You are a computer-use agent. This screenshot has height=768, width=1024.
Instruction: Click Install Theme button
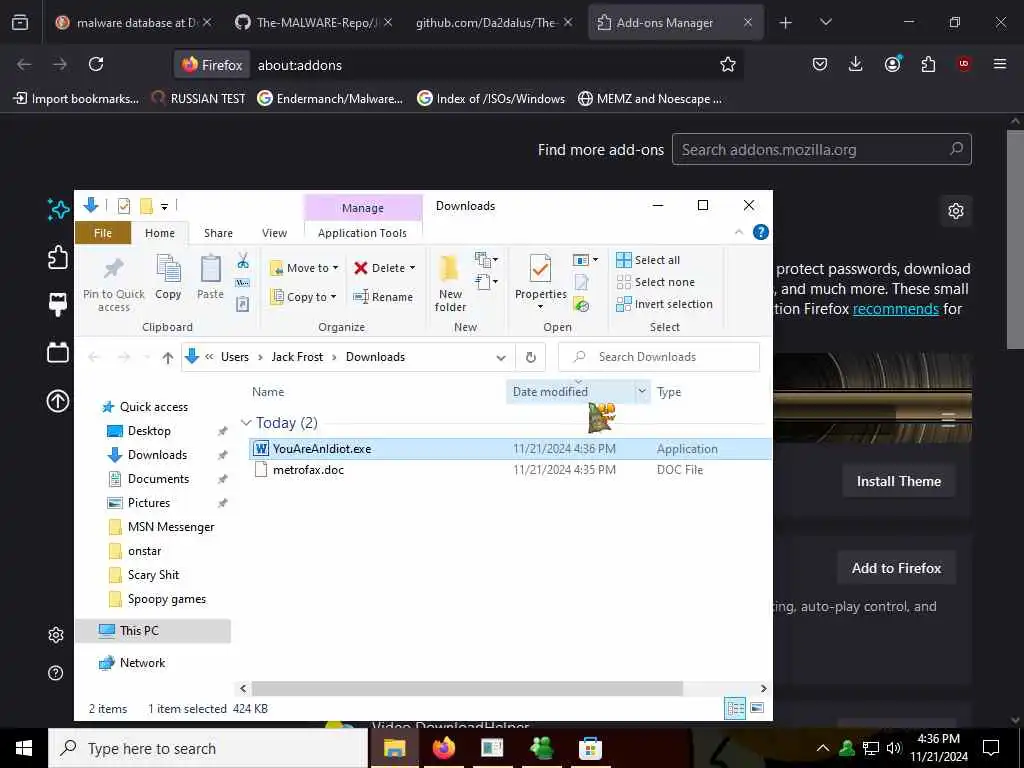899,481
